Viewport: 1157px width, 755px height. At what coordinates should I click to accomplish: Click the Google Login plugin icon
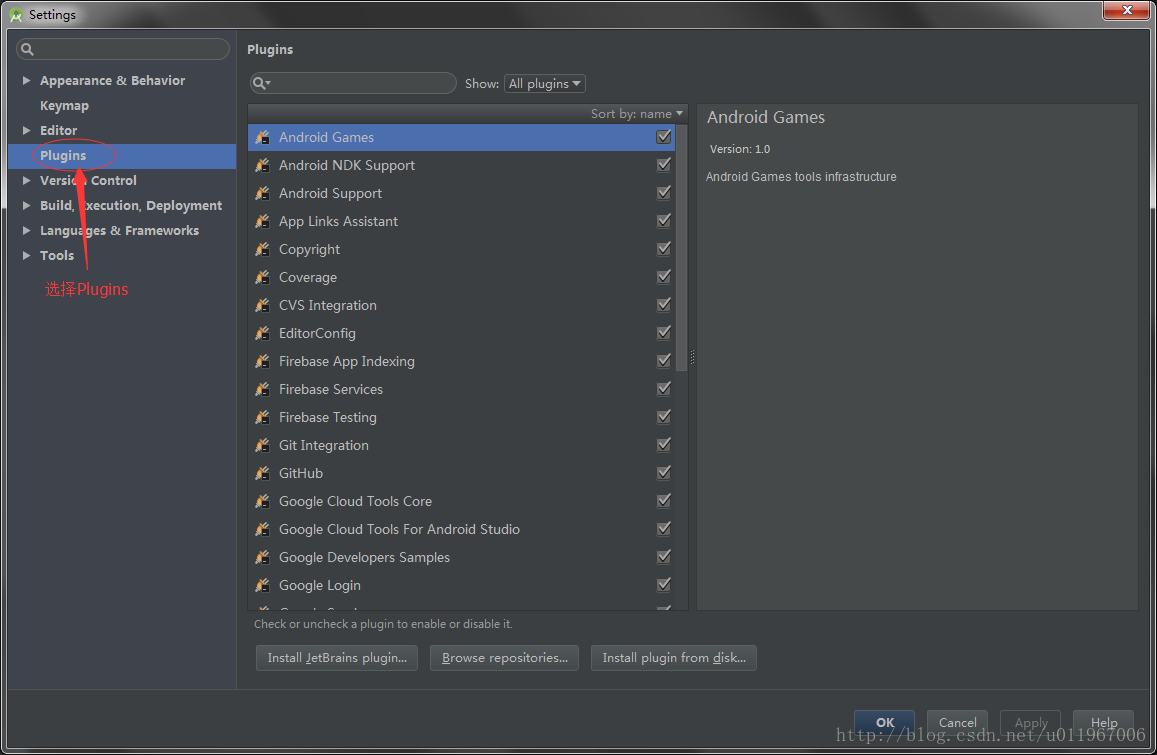click(262, 586)
